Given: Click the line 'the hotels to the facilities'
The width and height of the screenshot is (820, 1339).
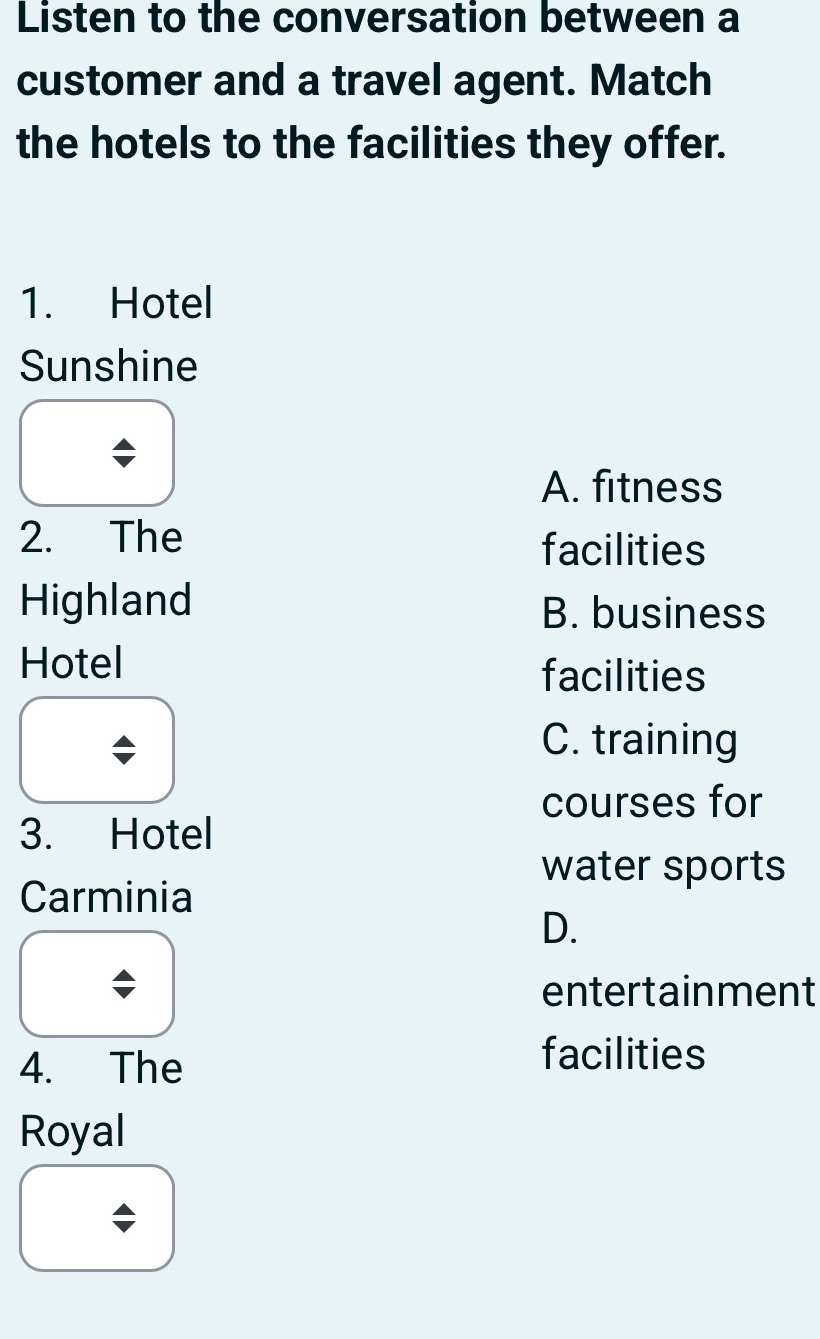Looking at the screenshot, I should coord(371,144).
